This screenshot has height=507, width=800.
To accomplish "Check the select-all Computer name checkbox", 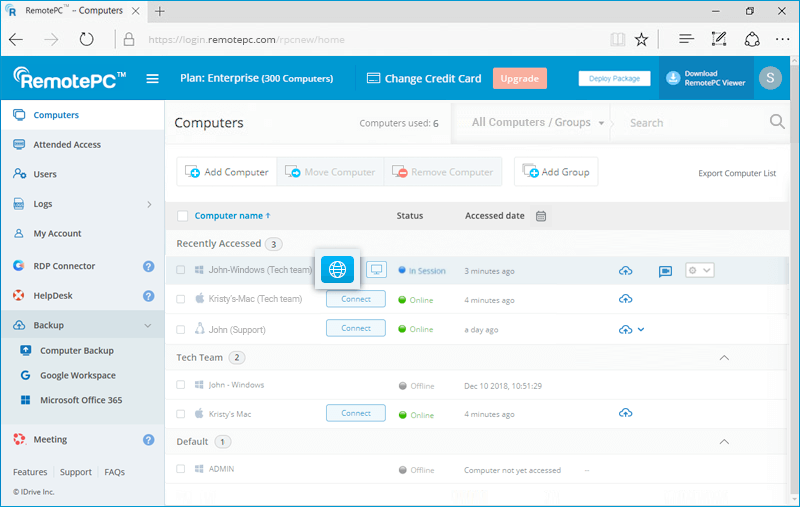I will [x=182, y=216].
